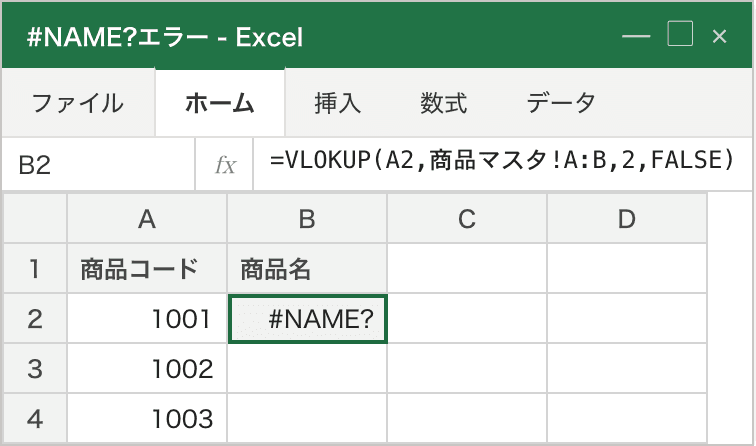The height and width of the screenshot is (446, 756).
Task: Click cell with value 1002
Action: click(147, 369)
